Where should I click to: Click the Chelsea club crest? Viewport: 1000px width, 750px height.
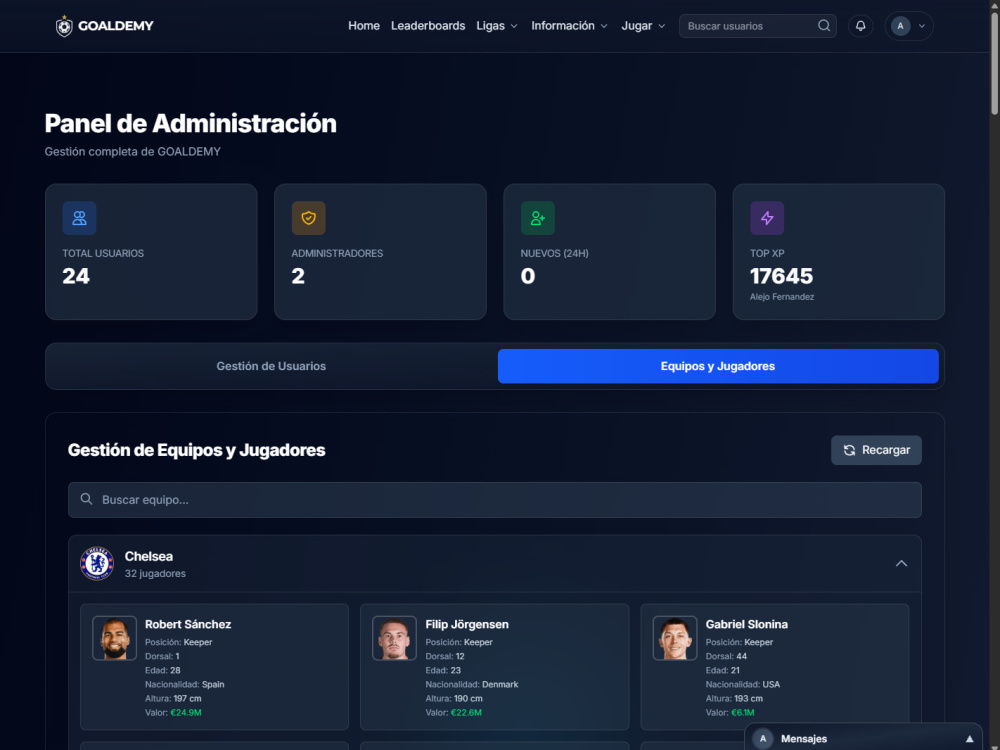pyautogui.click(x=97, y=563)
